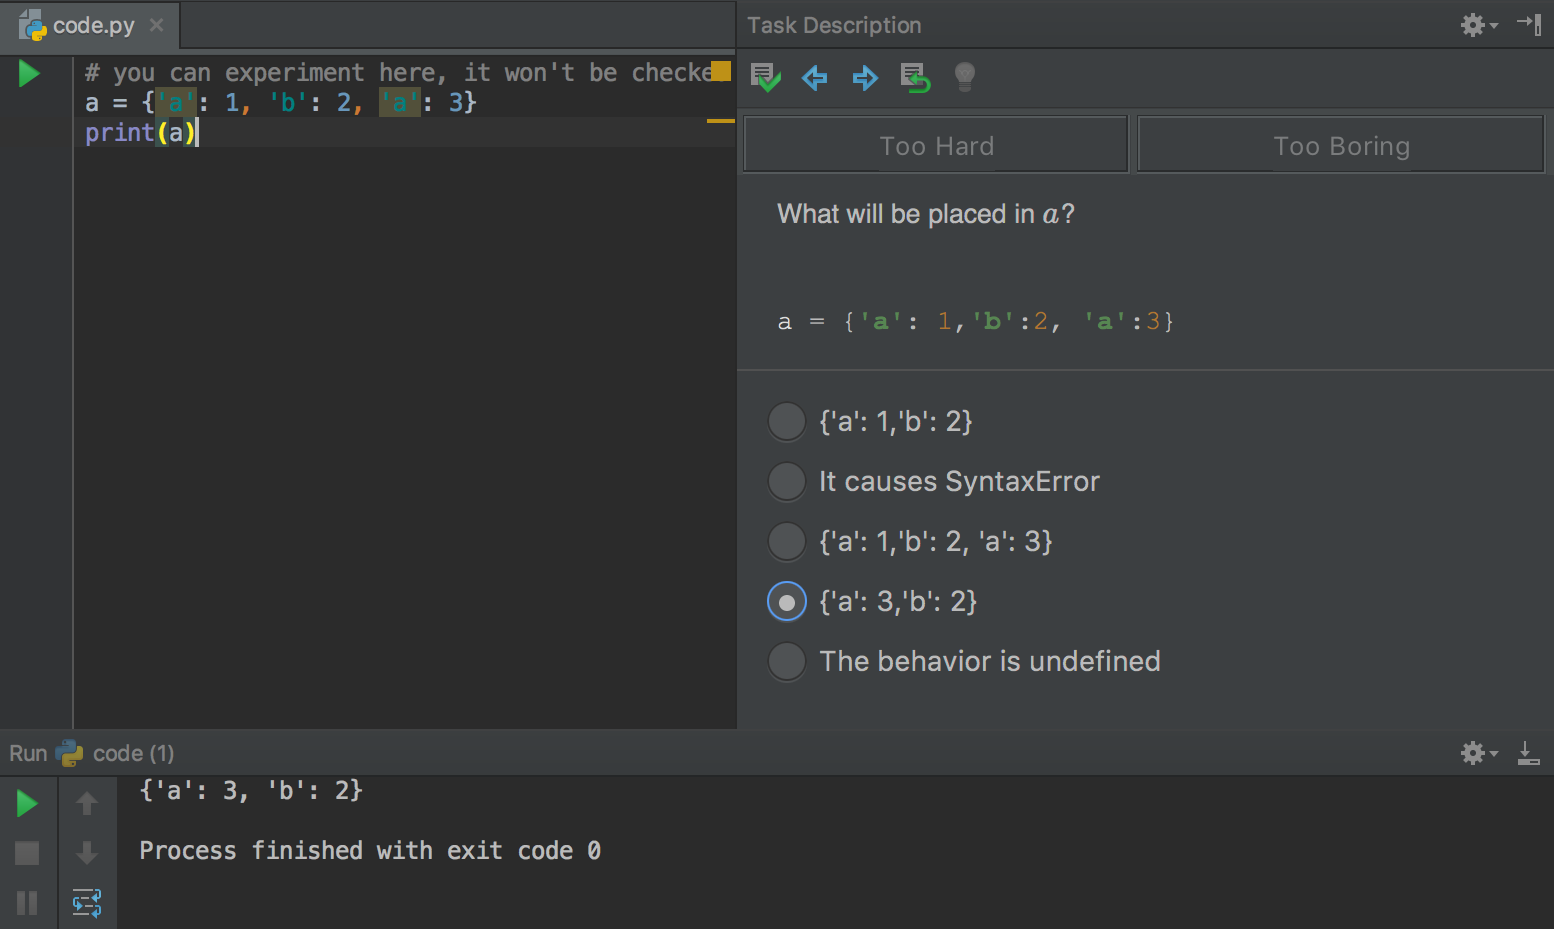Screen dimensions: 1554x929
Task: Select answer {'a': 1,'b': 2}
Action: pos(786,421)
